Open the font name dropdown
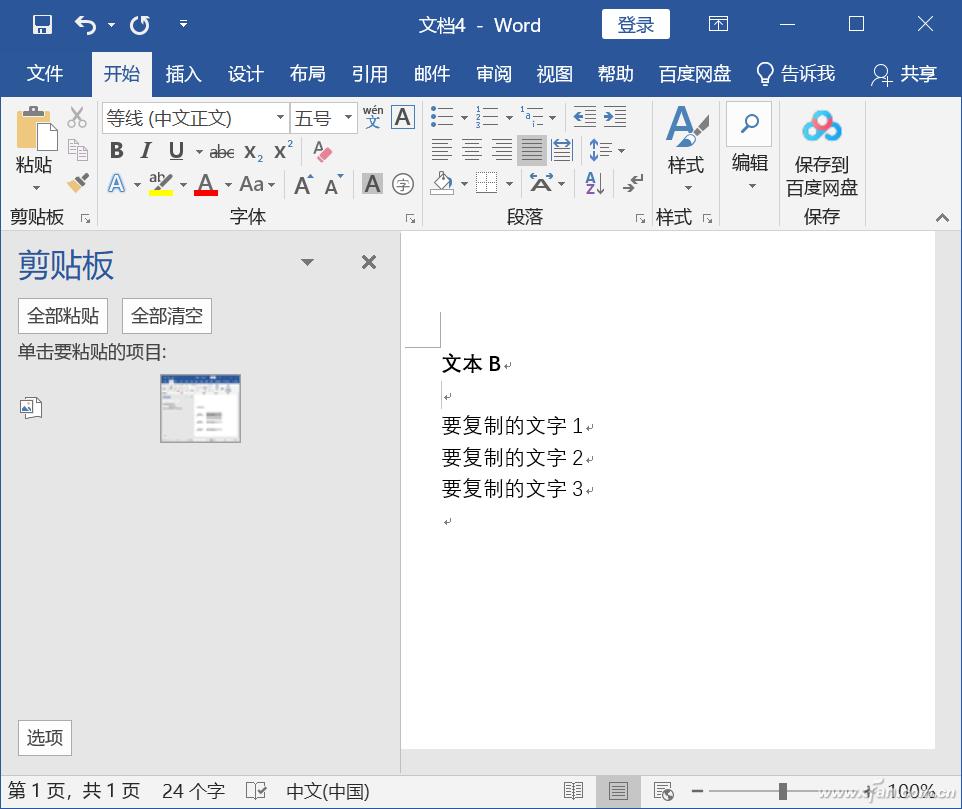Image resolution: width=962 pixels, height=809 pixels. coord(281,117)
